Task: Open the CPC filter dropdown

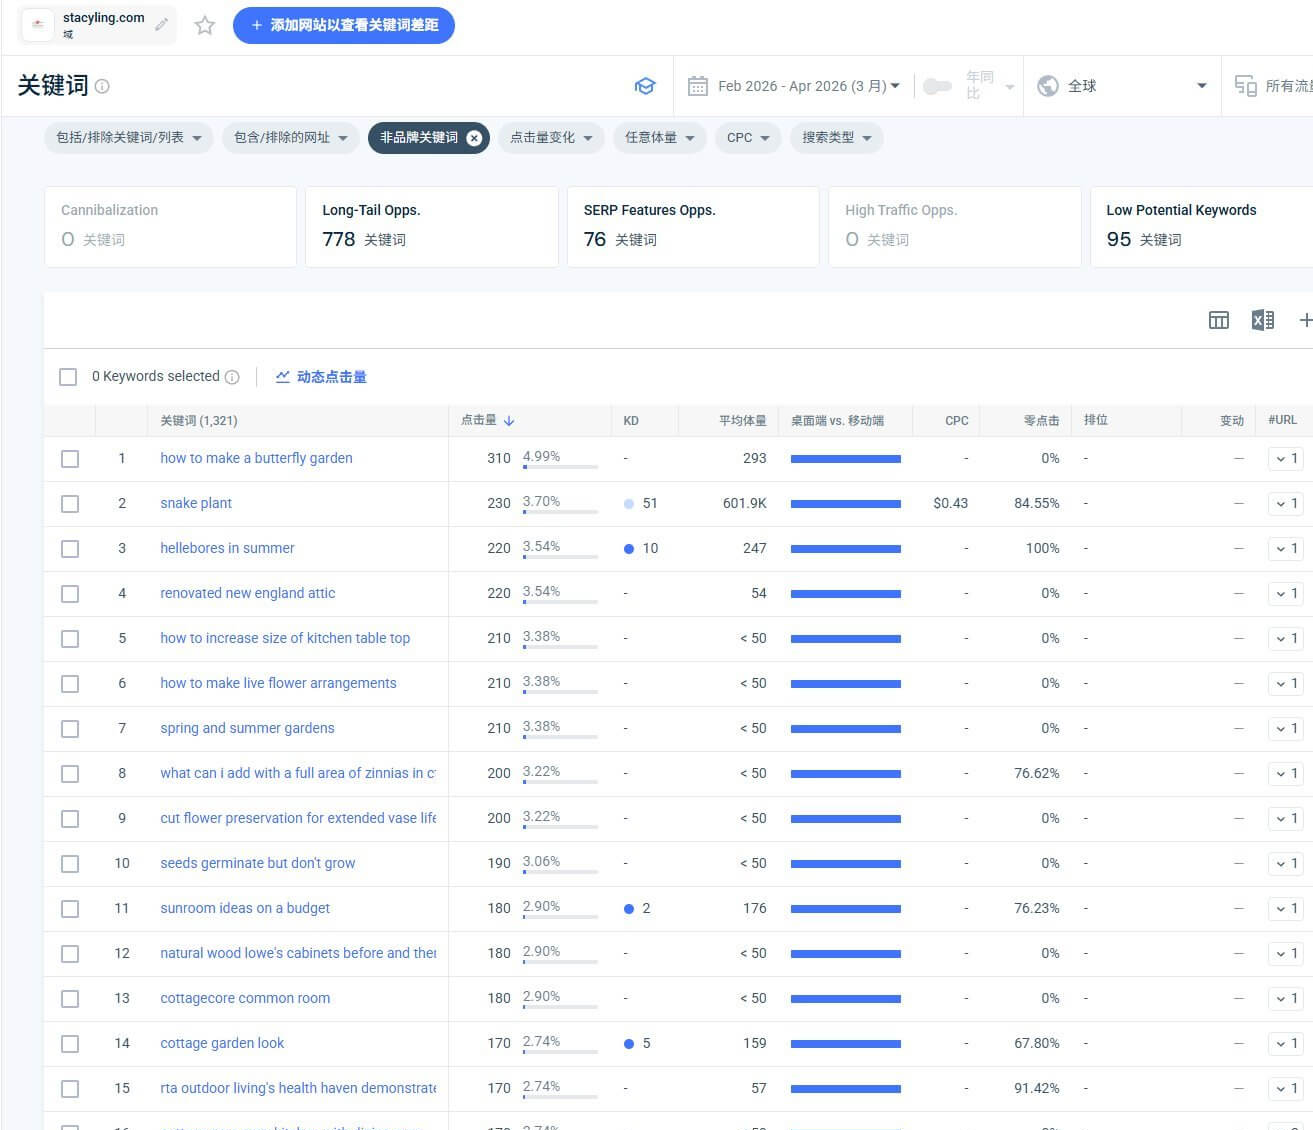Action: (748, 138)
